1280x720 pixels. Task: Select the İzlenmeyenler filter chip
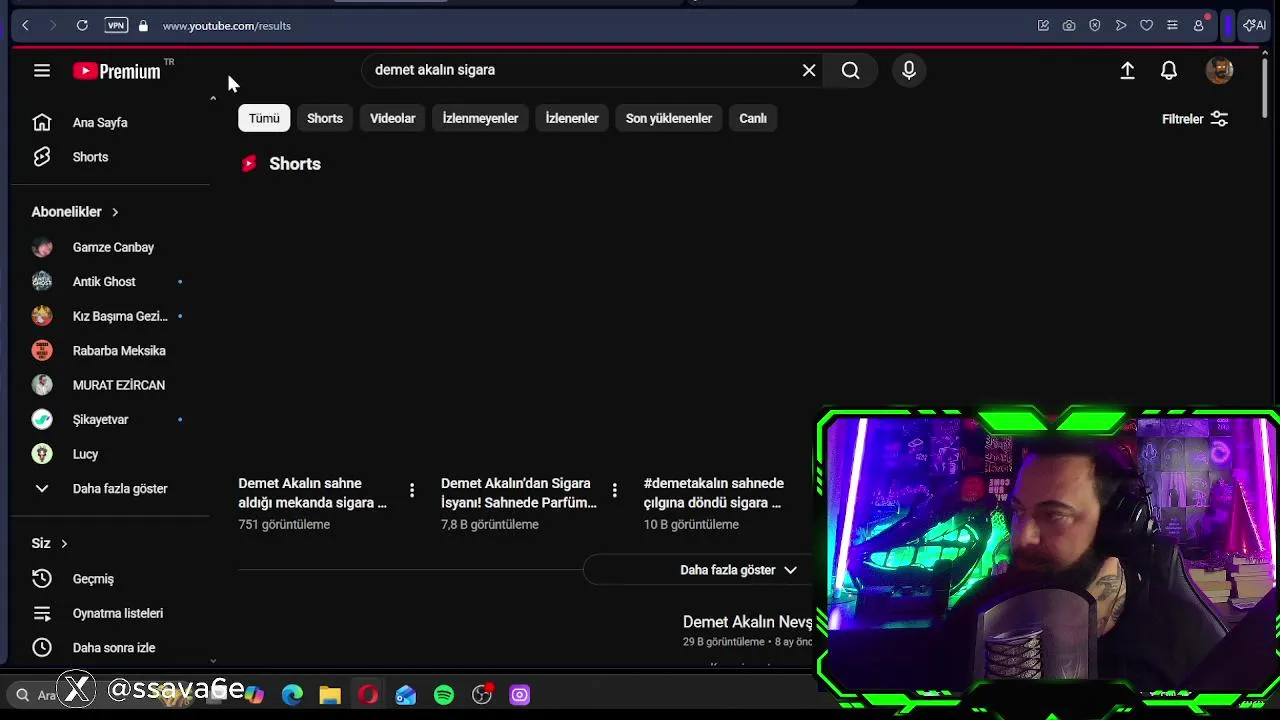point(480,118)
